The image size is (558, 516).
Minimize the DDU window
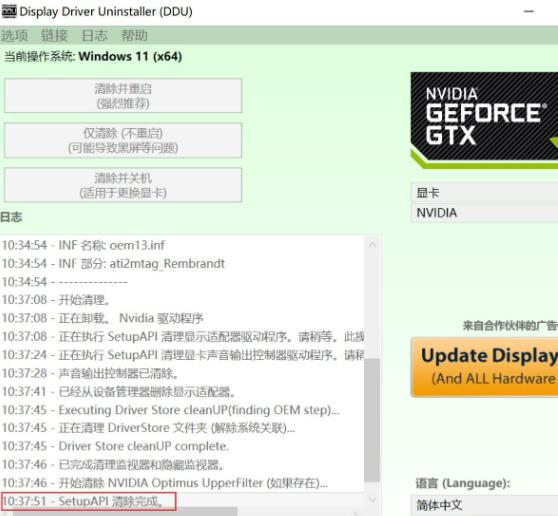pyautogui.click(x=529, y=11)
